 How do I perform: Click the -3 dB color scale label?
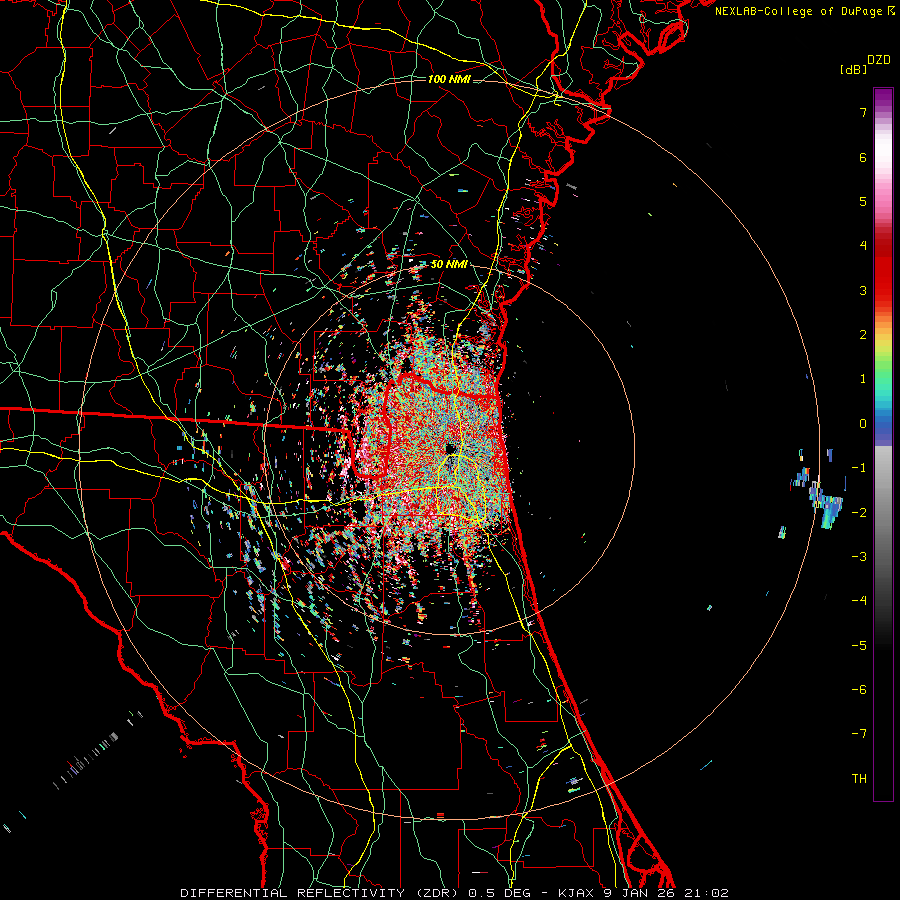[859, 557]
